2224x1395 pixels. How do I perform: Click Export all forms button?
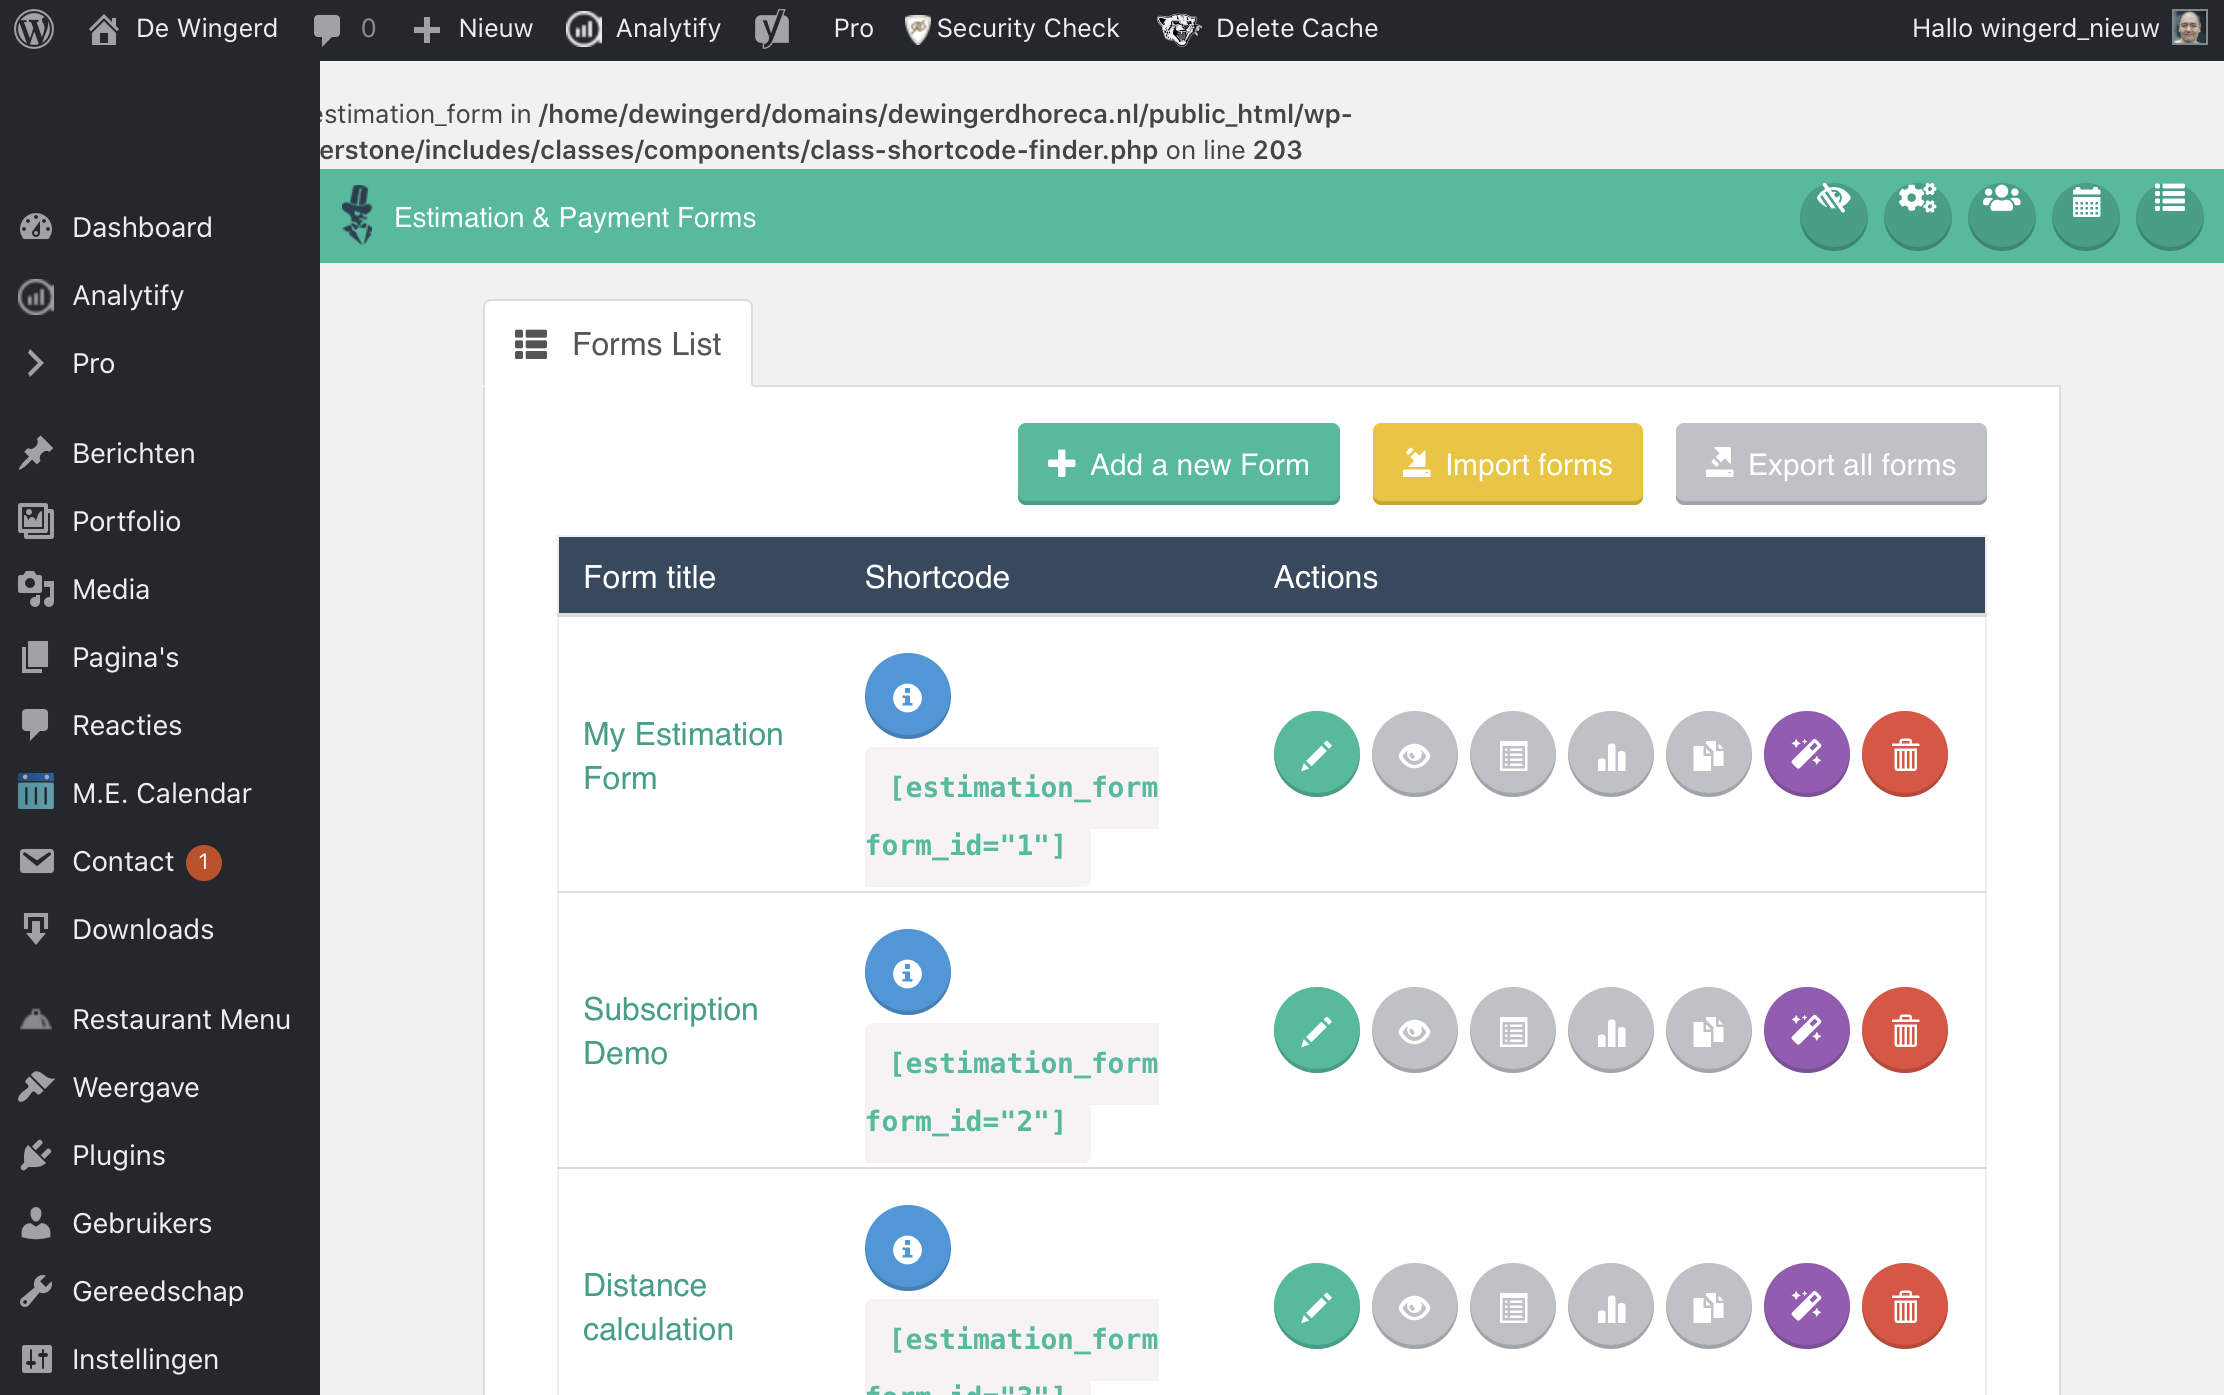(x=1831, y=464)
